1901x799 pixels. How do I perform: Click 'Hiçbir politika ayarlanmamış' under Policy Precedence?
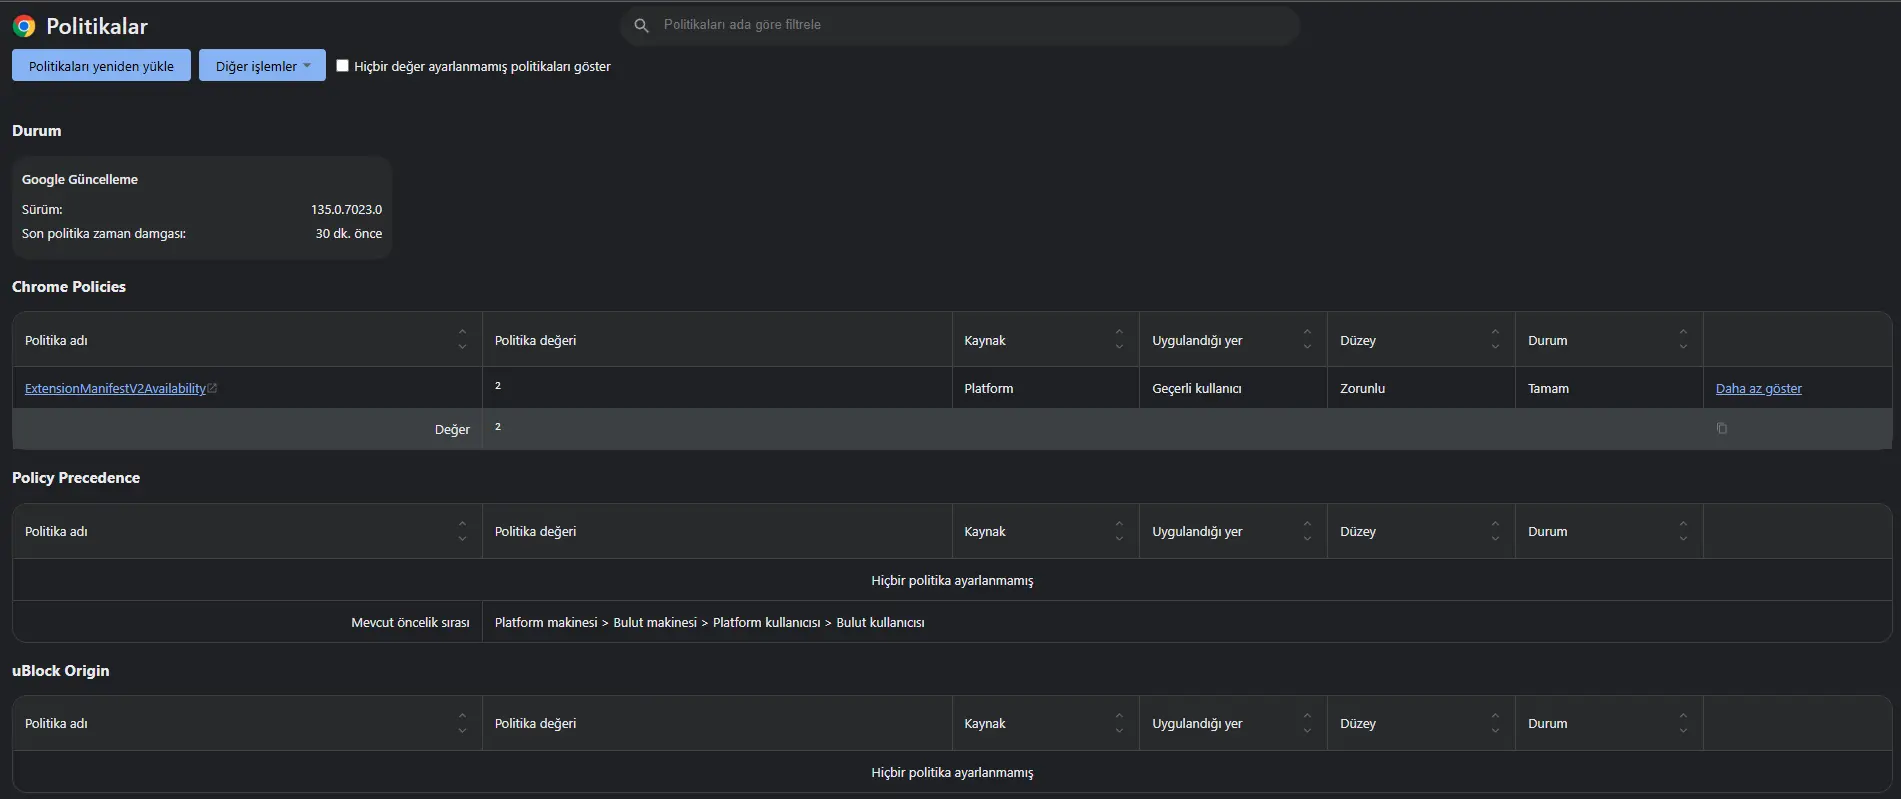pos(952,581)
